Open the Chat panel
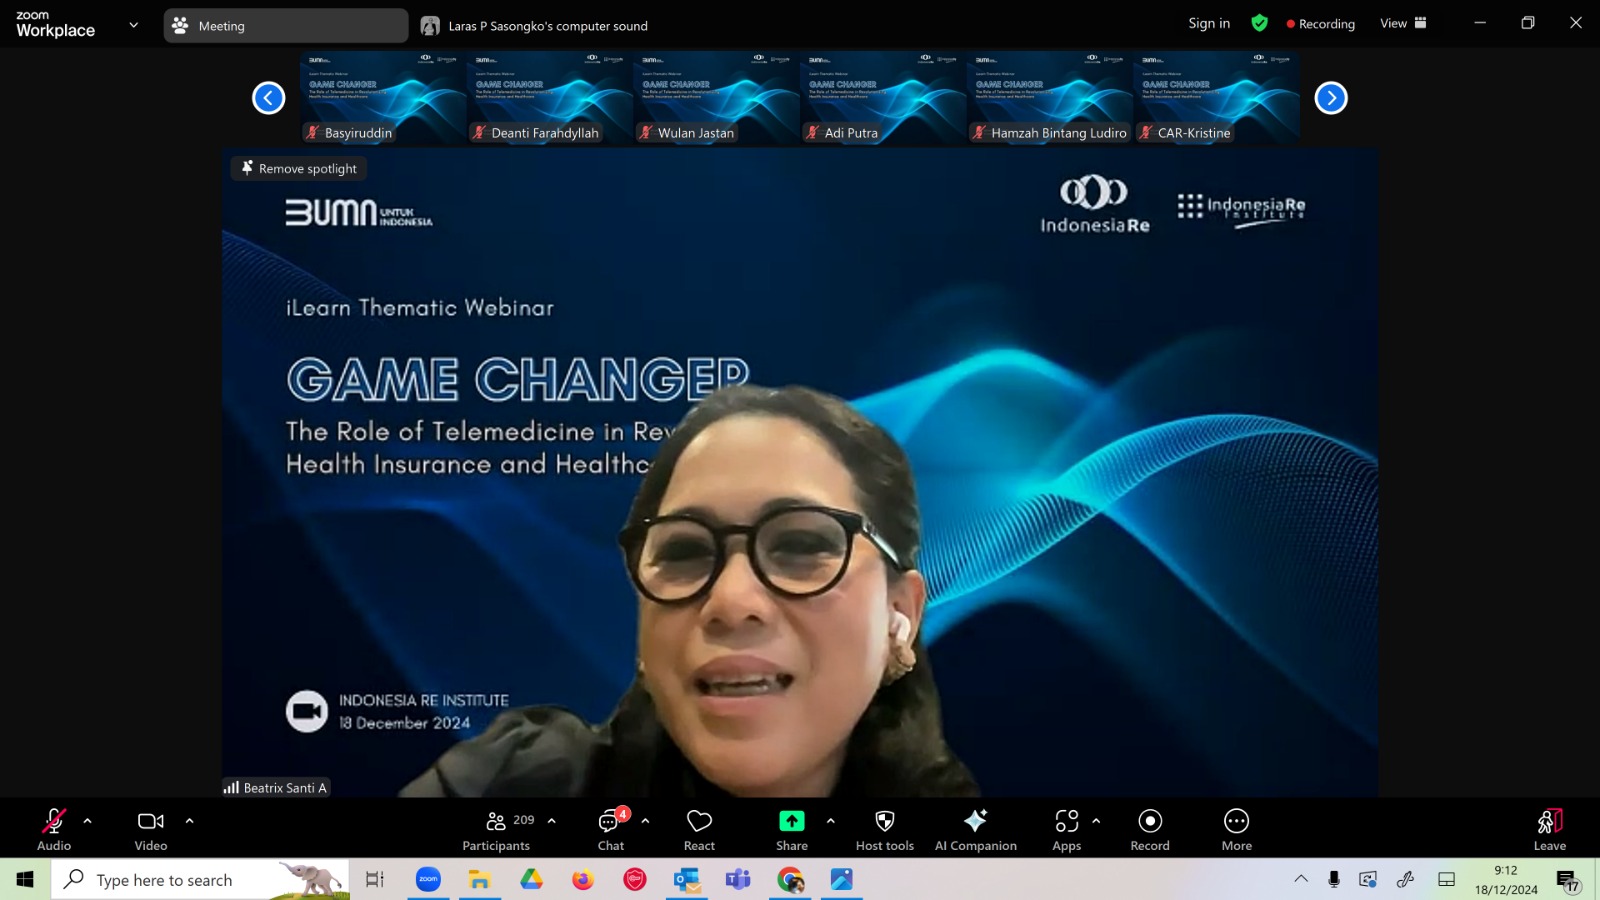The image size is (1600, 900). (611, 829)
